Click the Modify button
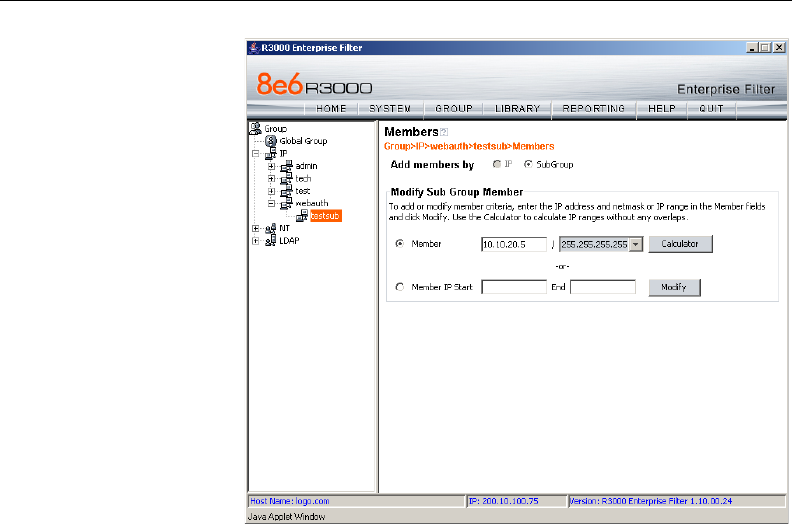 point(674,287)
